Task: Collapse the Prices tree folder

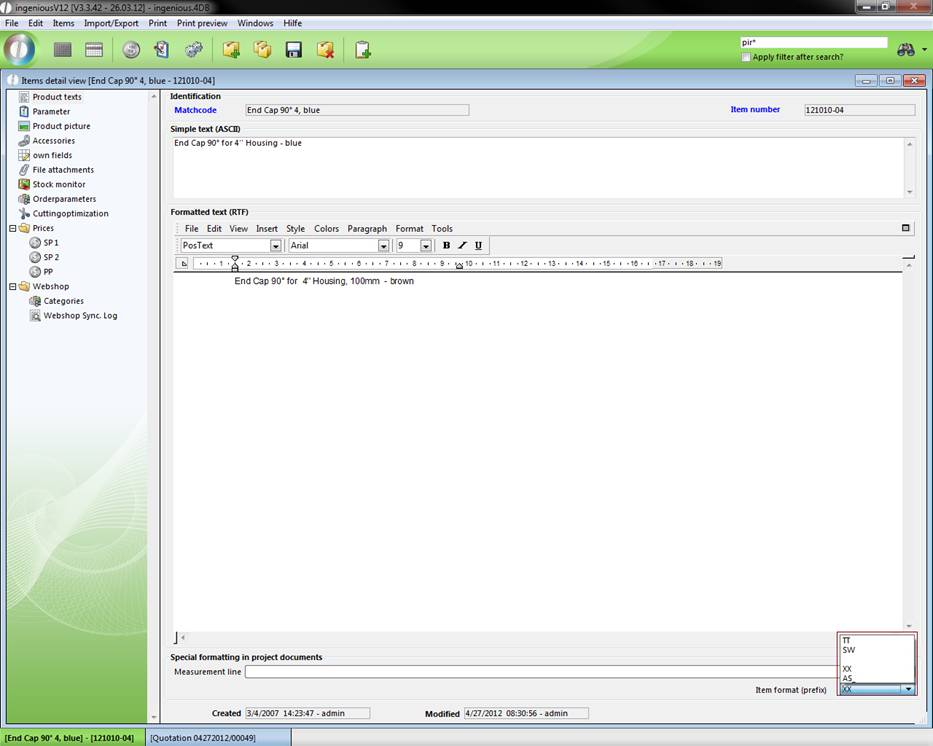Action: [x=13, y=228]
